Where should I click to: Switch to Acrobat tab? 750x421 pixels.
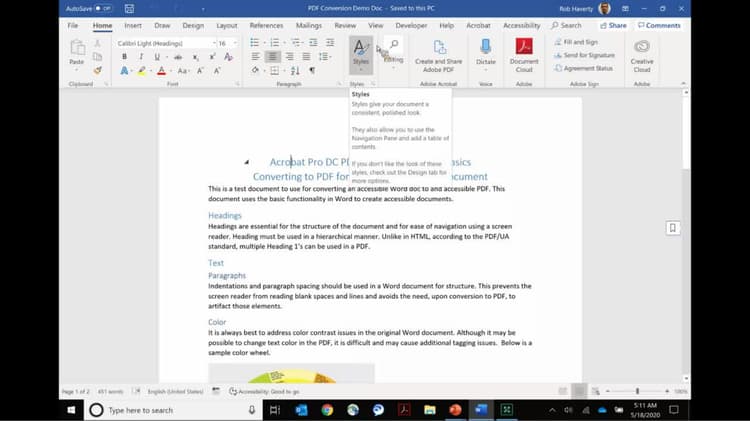(478, 25)
